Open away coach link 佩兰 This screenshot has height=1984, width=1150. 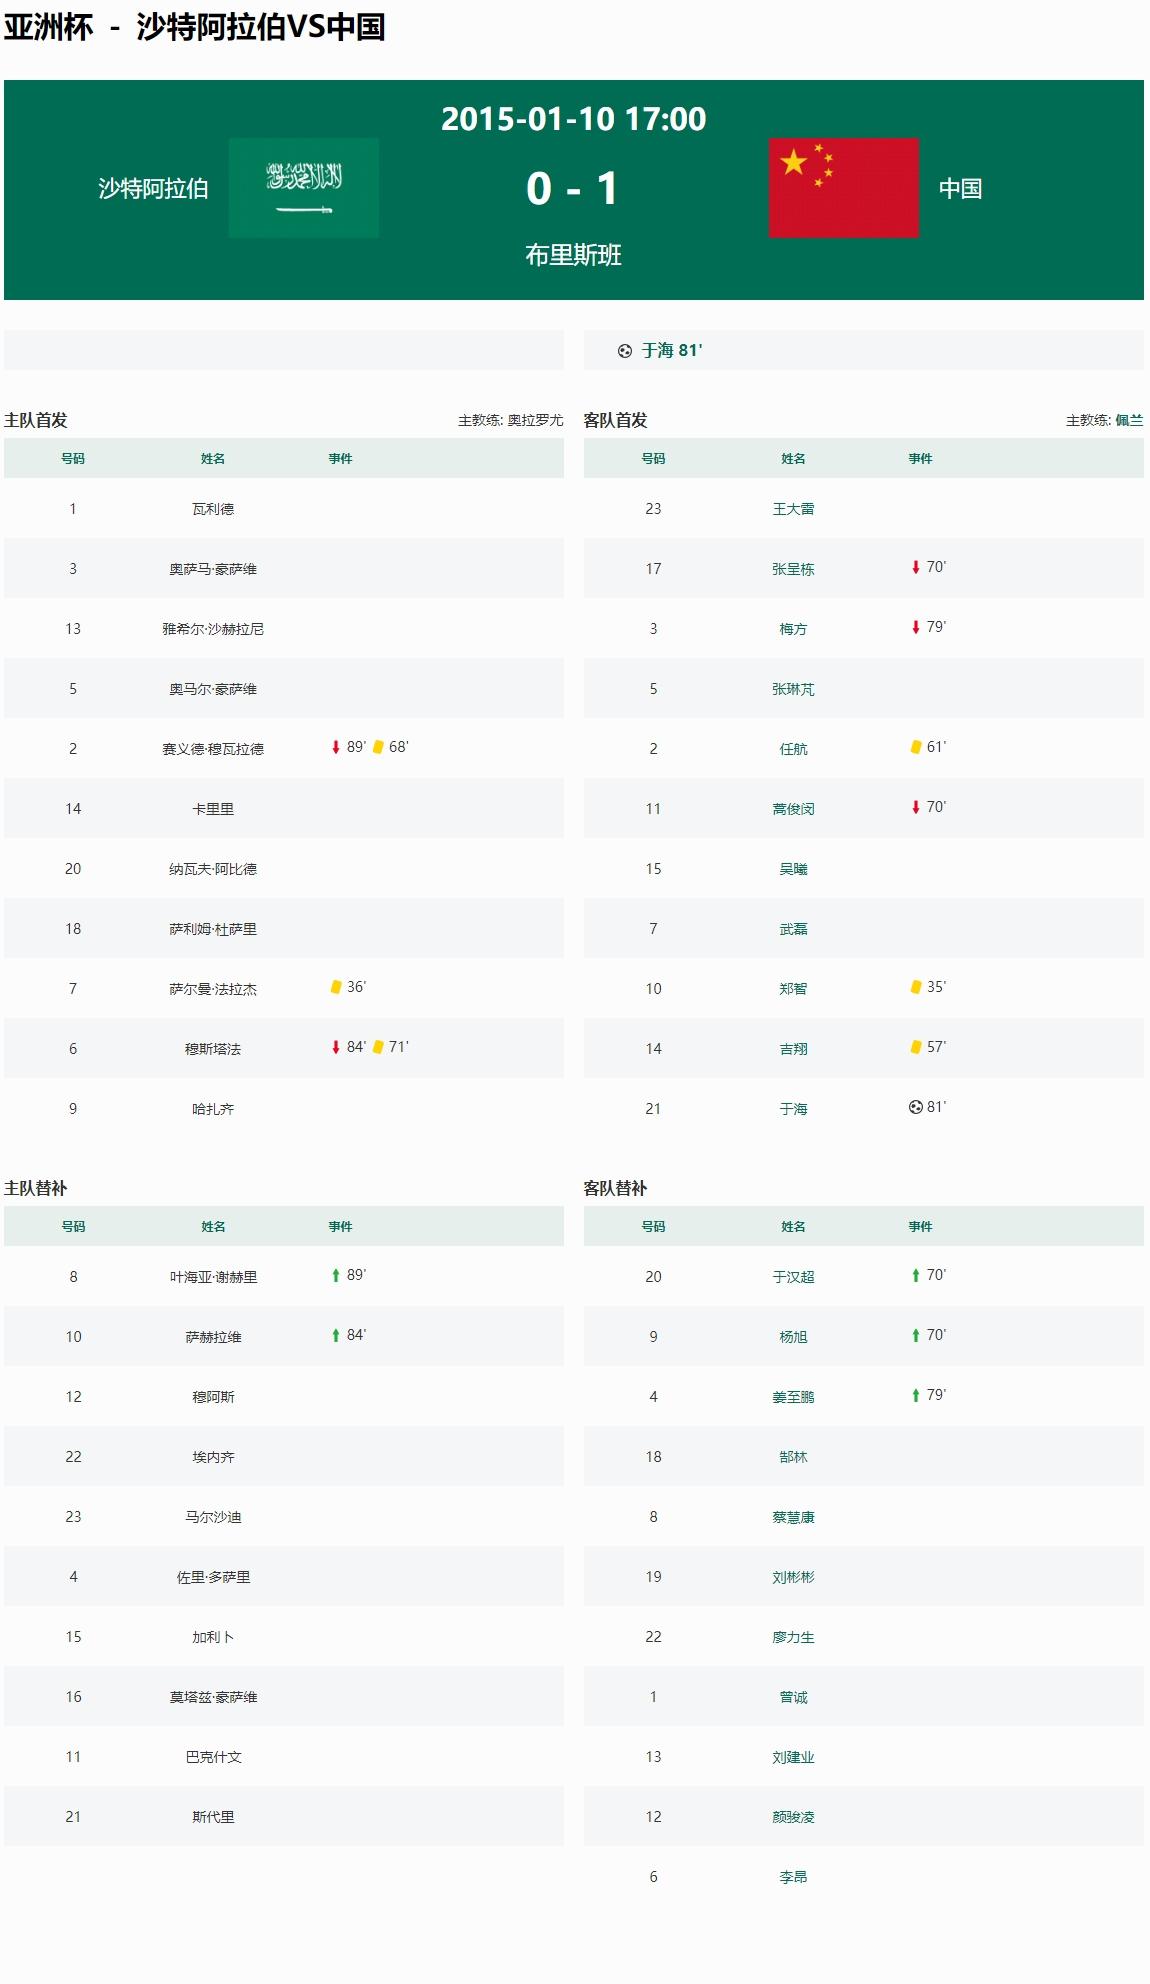(x=1129, y=421)
